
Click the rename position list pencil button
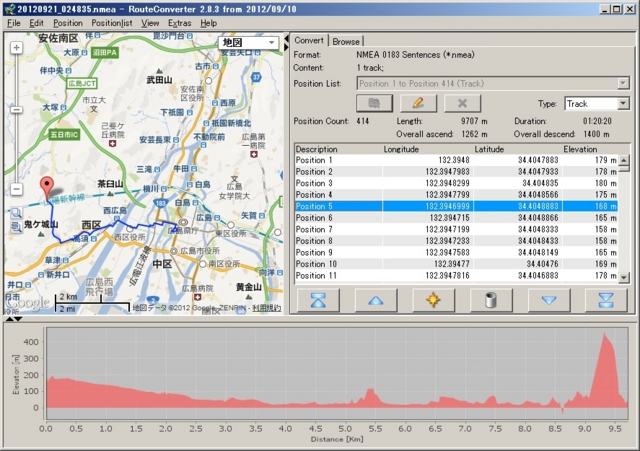click(x=418, y=103)
